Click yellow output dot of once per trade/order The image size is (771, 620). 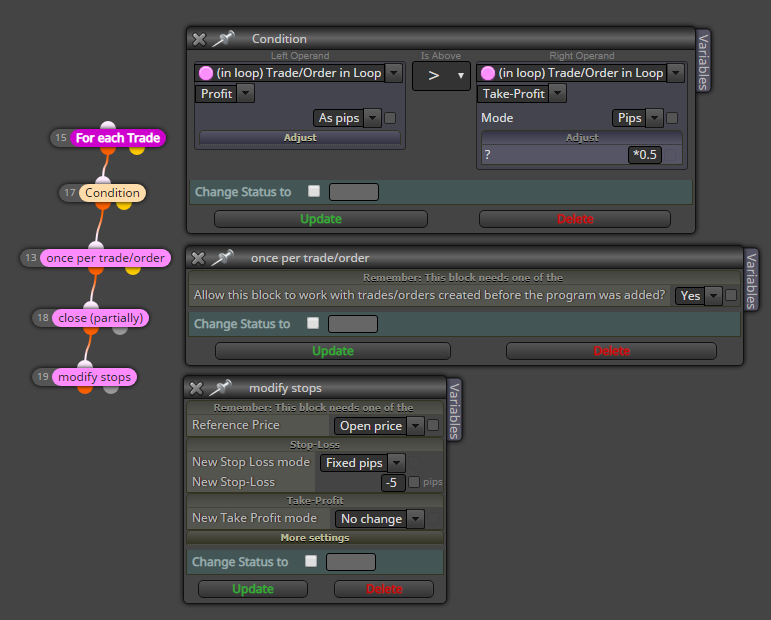133,270
